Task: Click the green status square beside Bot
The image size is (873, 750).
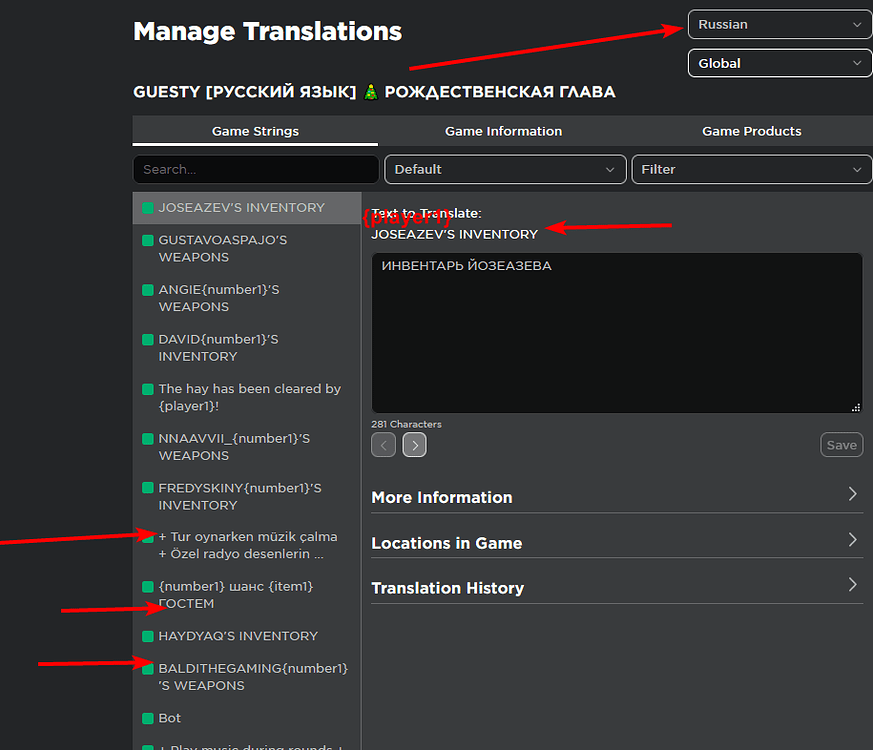Action: pyautogui.click(x=147, y=717)
